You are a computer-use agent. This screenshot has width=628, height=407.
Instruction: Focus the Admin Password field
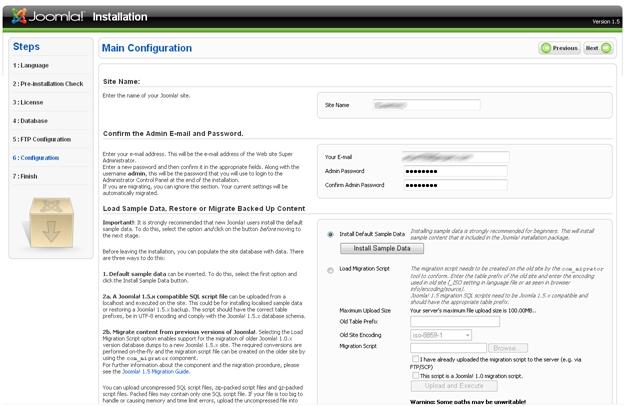coord(455,171)
